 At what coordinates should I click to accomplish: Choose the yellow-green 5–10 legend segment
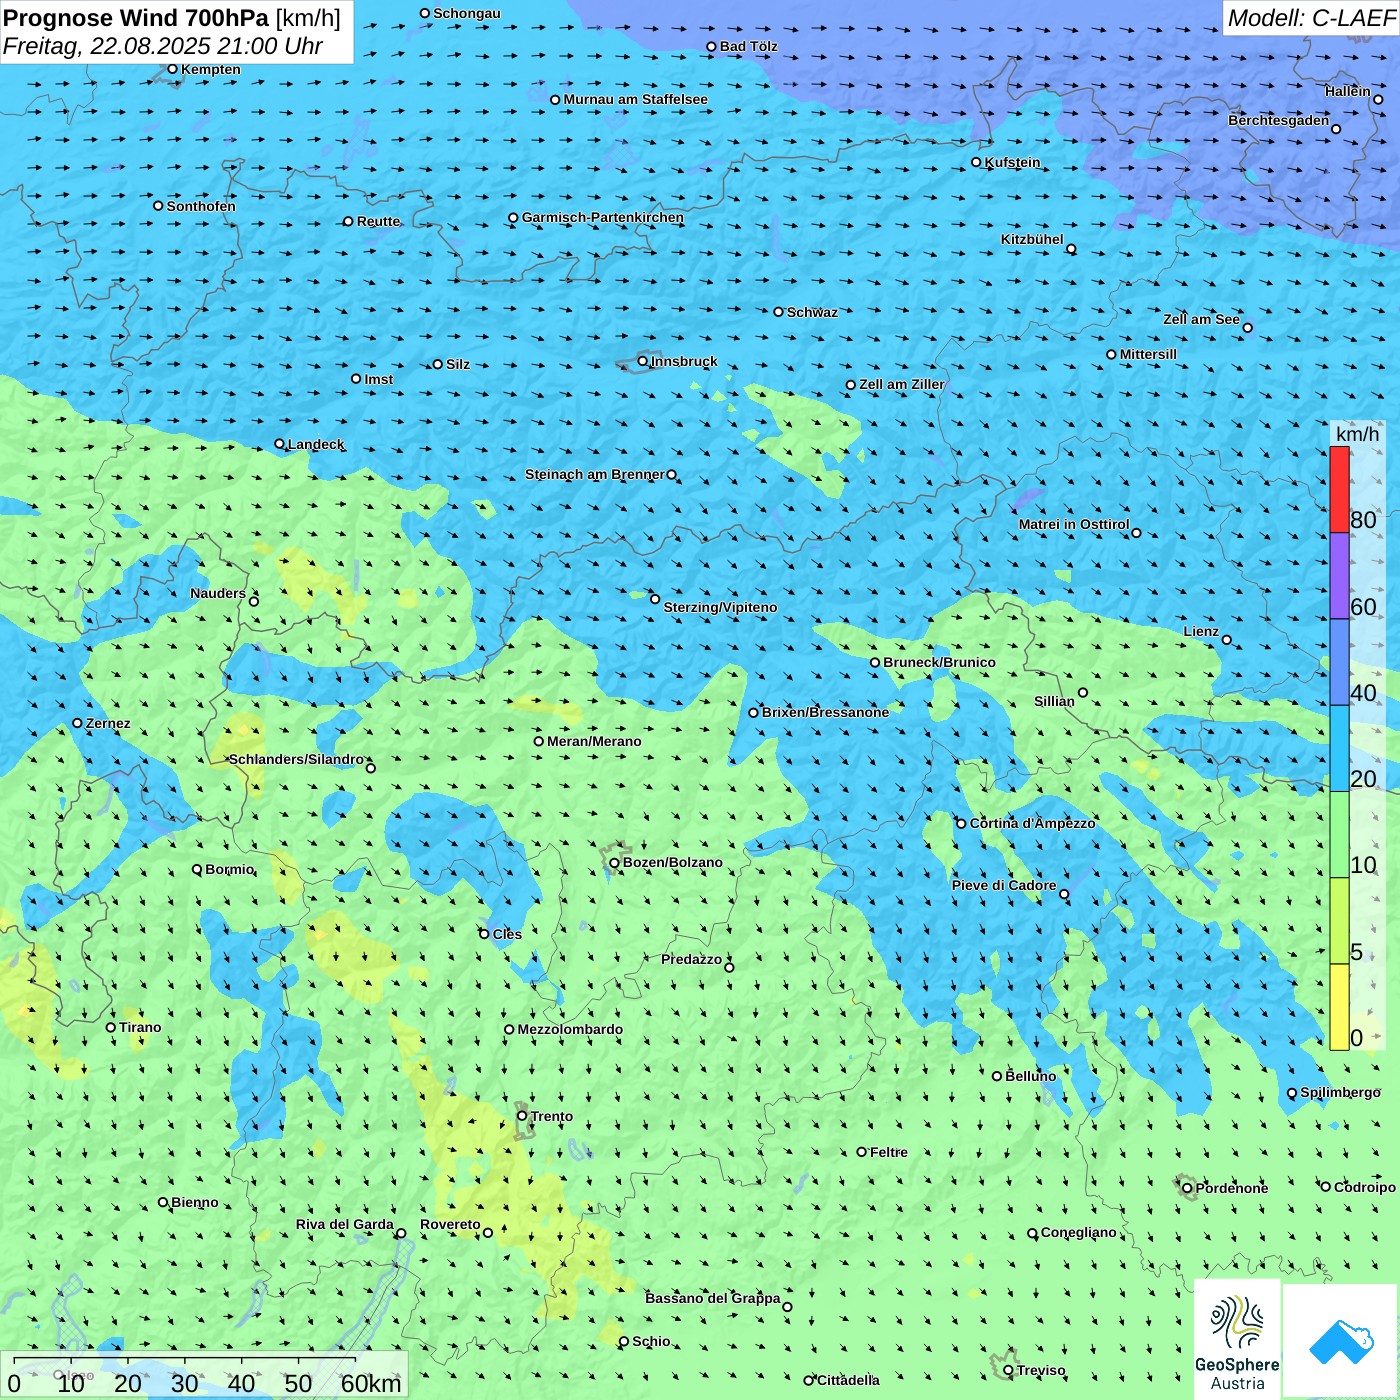pyautogui.click(x=1339, y=921)
